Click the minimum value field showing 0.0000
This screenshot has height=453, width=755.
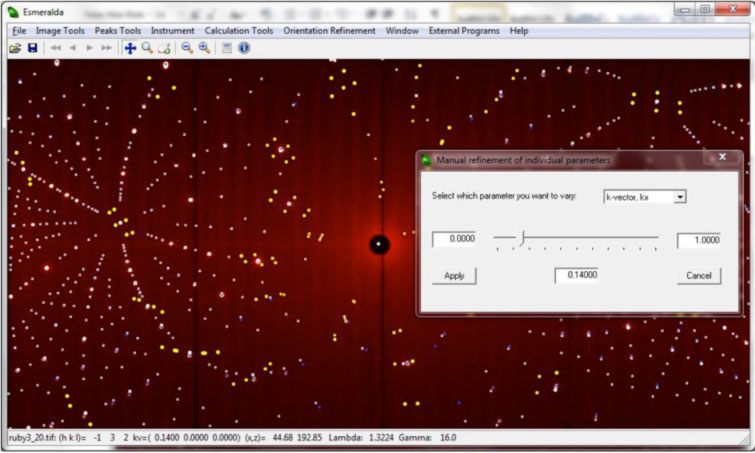click(454, 240)
